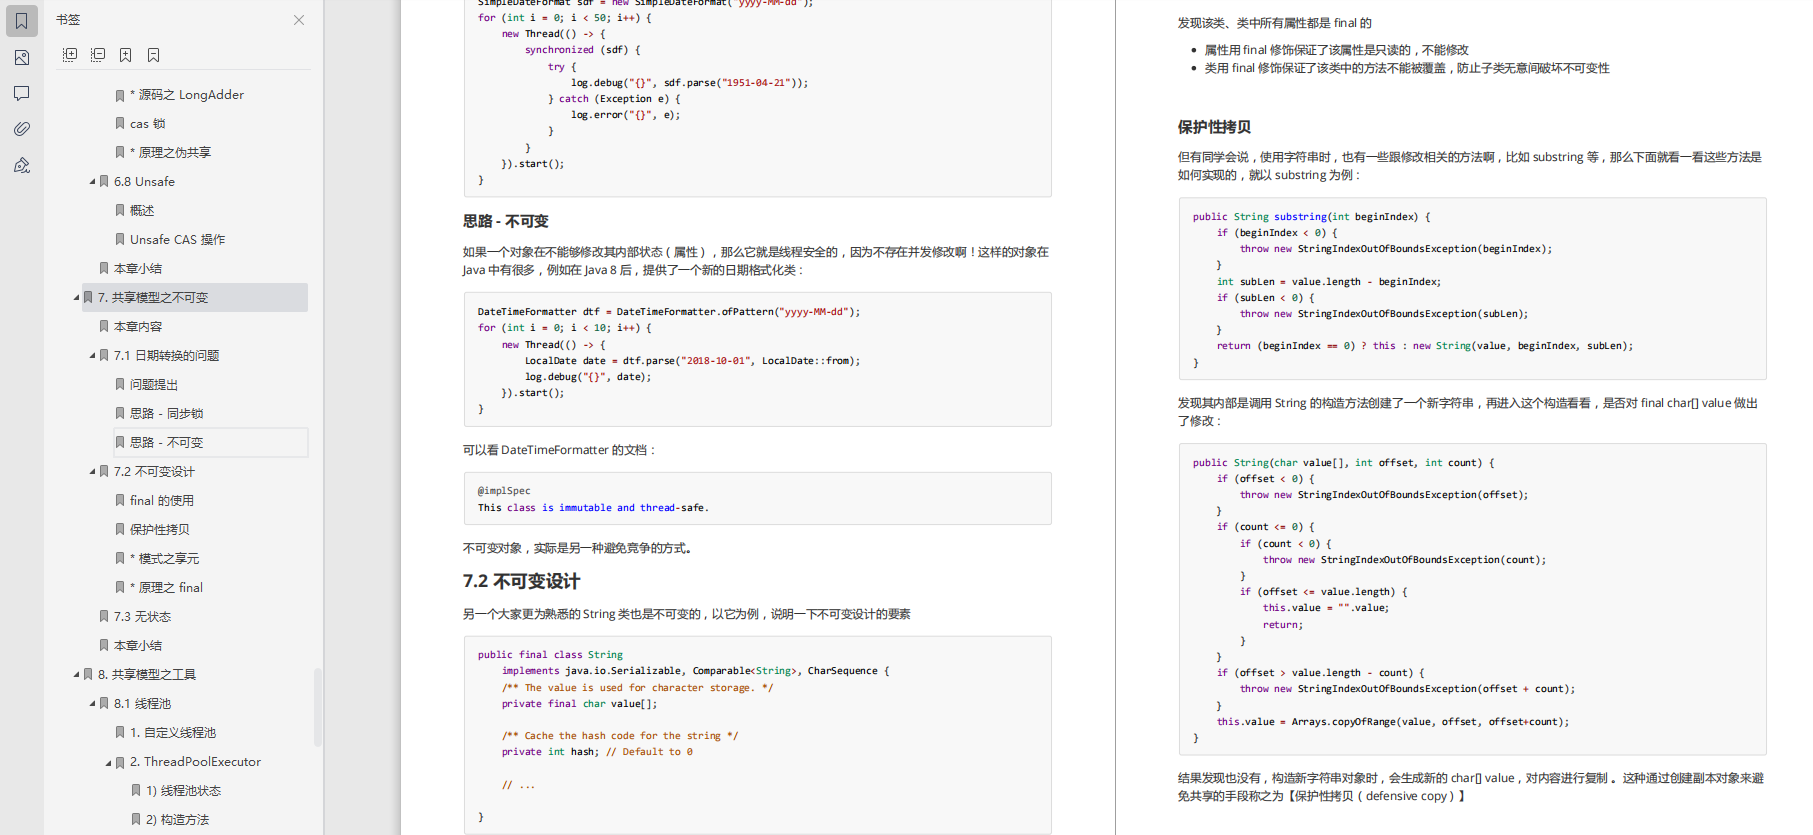
Task: Open bookmark * 源码之 LongAdder
Action: click(187, 95)
